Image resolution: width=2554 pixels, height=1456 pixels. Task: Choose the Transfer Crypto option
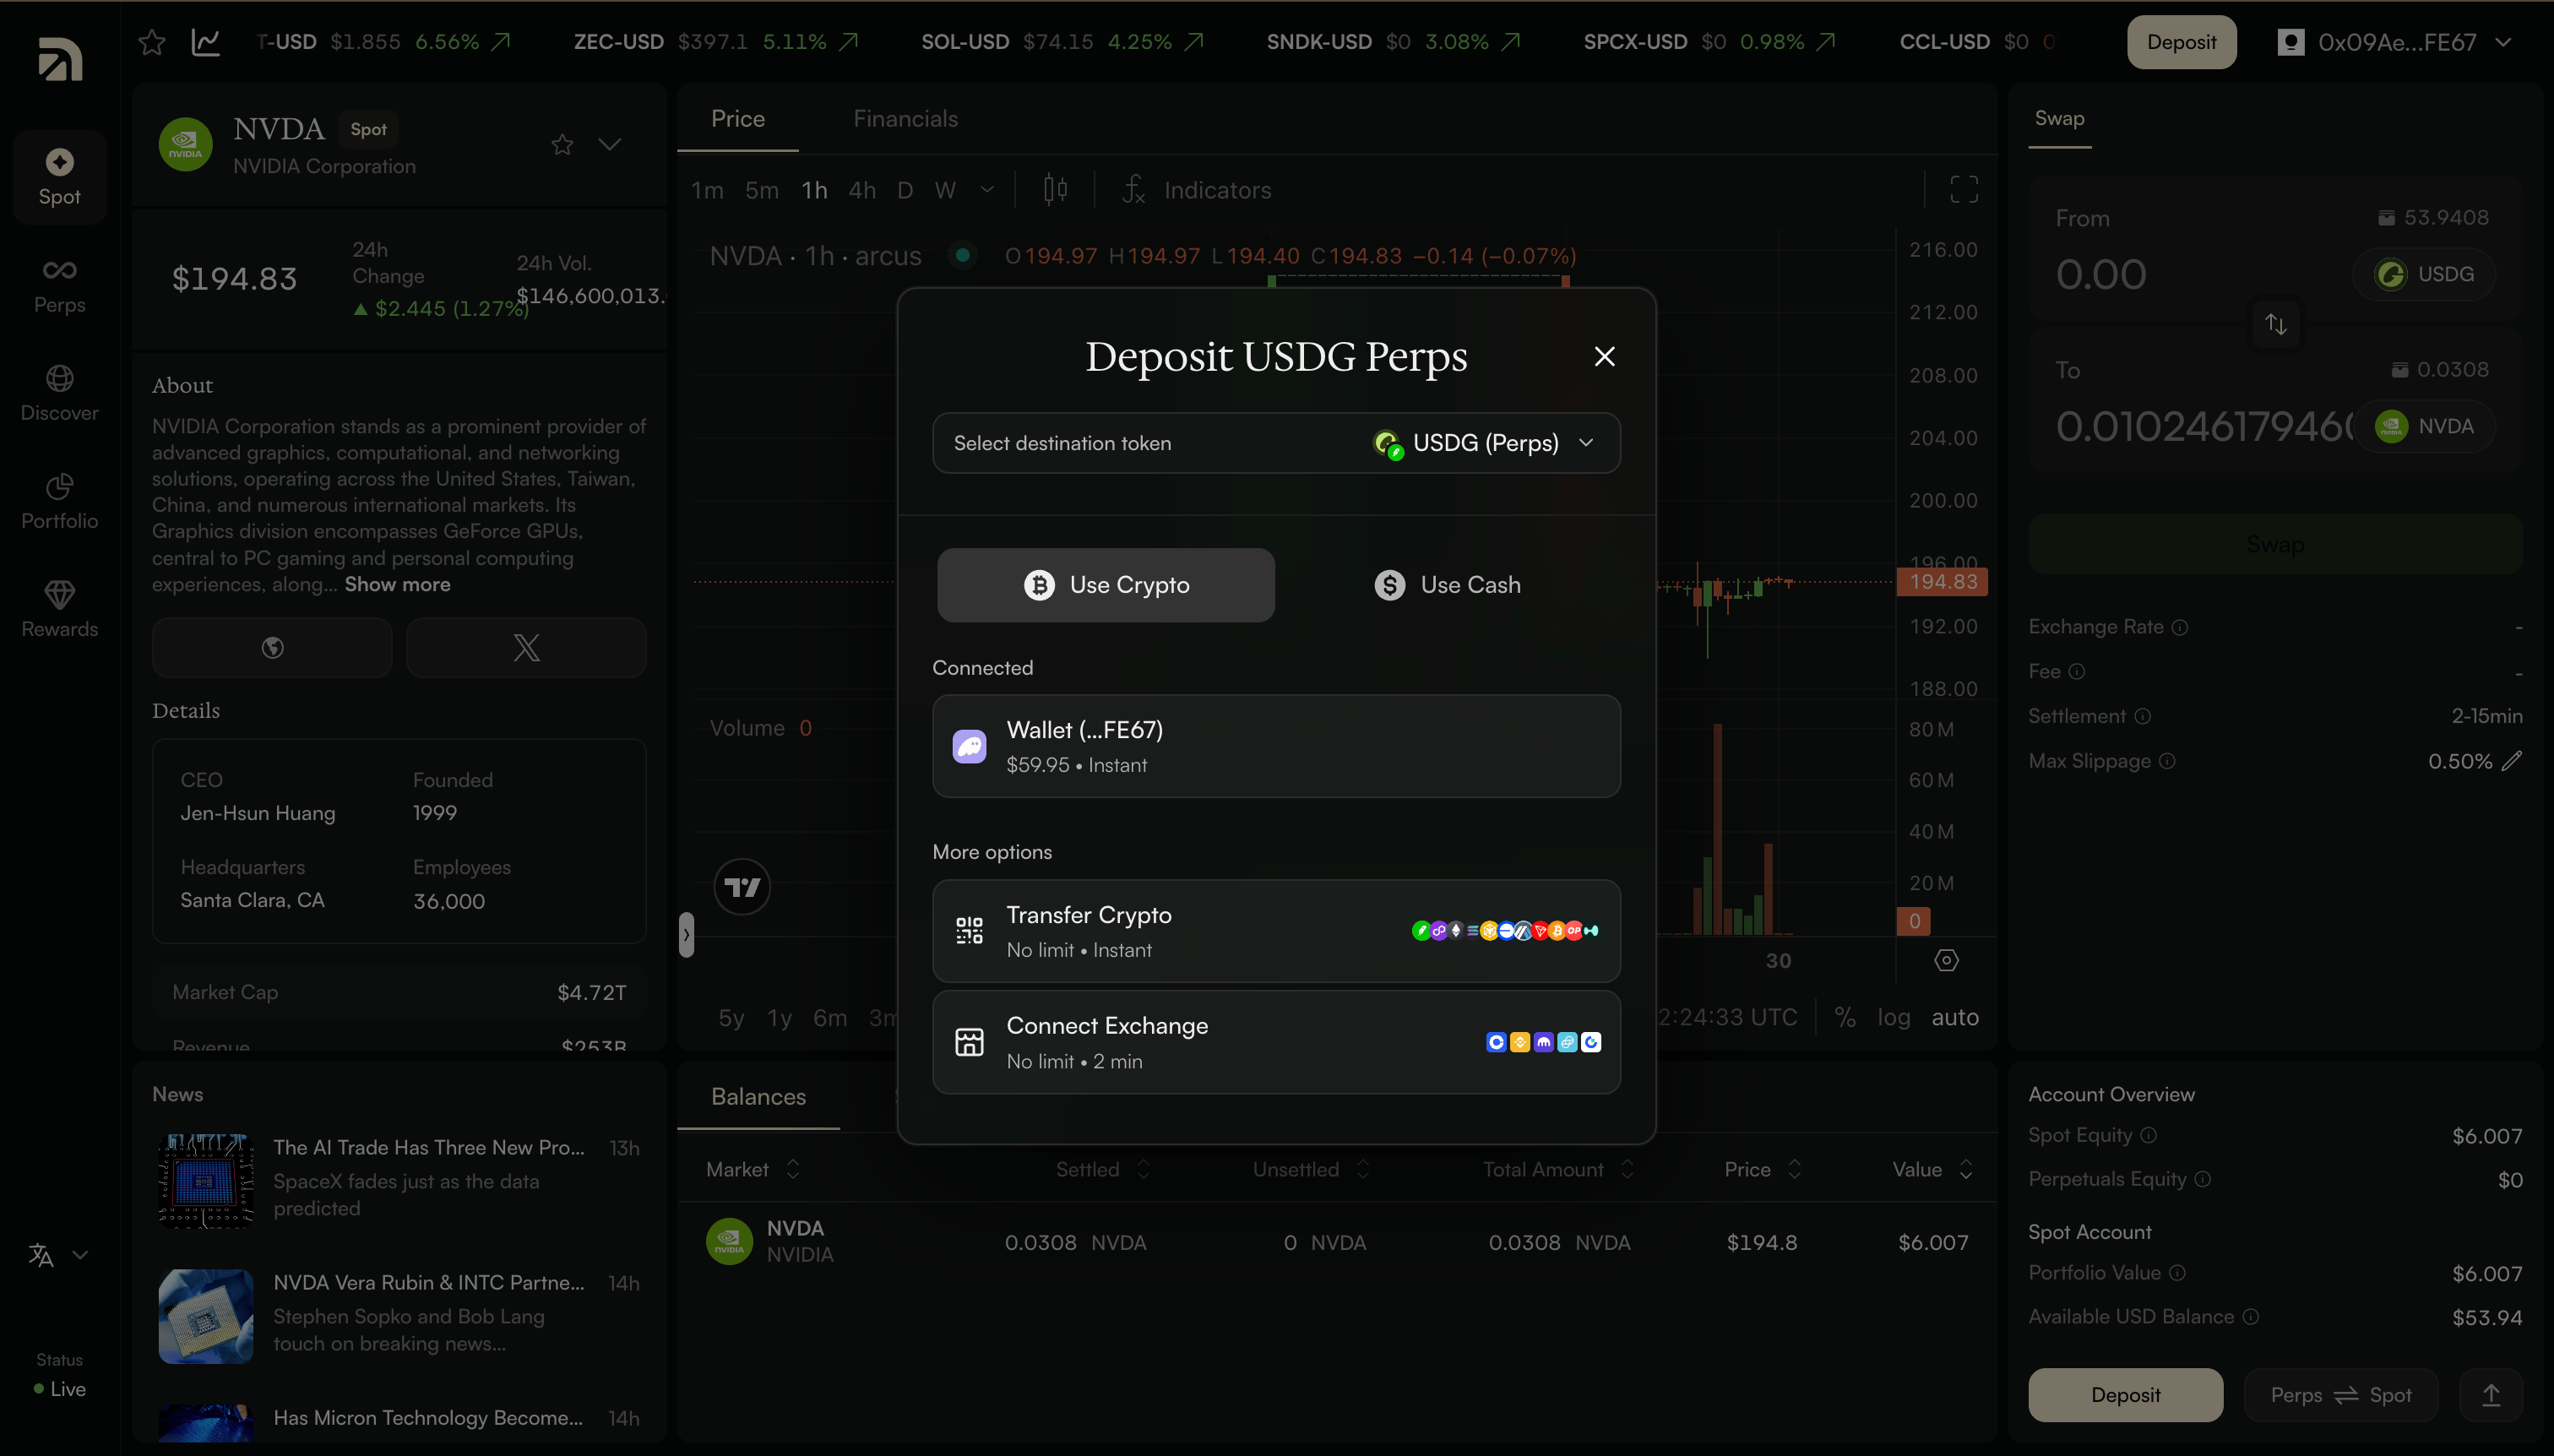(1276, 931)
